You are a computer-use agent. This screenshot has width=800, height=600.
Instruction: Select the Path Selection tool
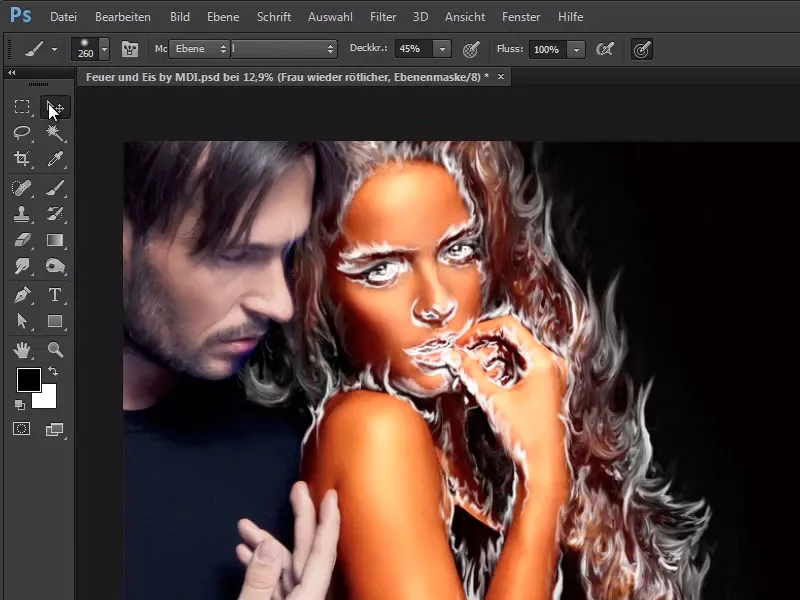pyautogui.click(x=21, y=321)
